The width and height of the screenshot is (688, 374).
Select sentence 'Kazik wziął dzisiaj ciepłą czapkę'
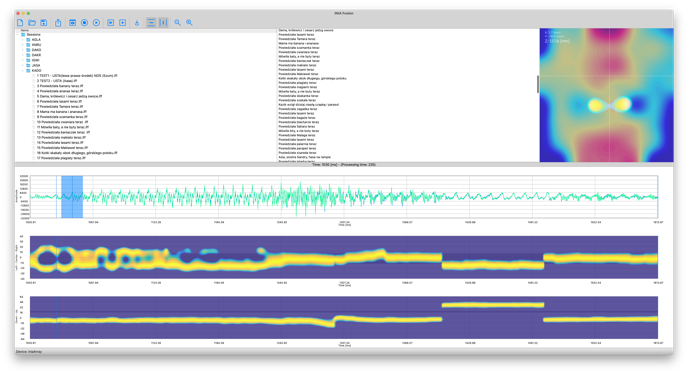tap(308, 104)
